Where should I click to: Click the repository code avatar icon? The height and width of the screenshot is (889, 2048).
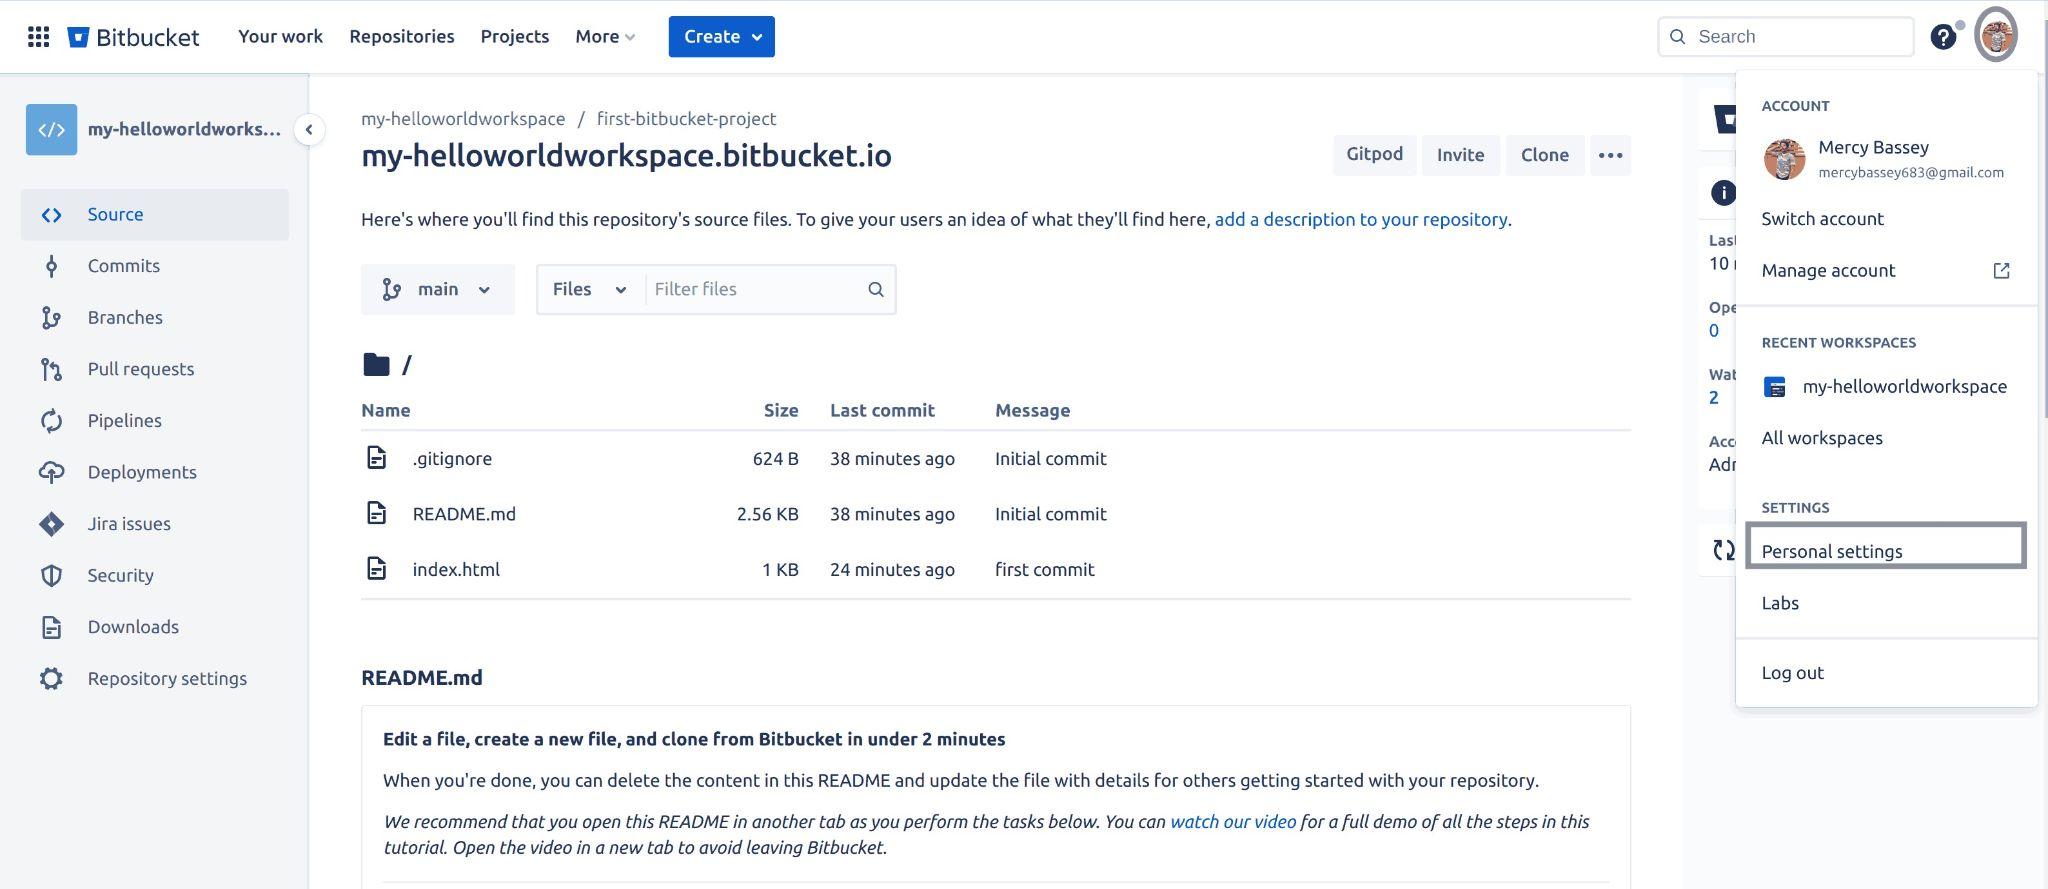52,130
